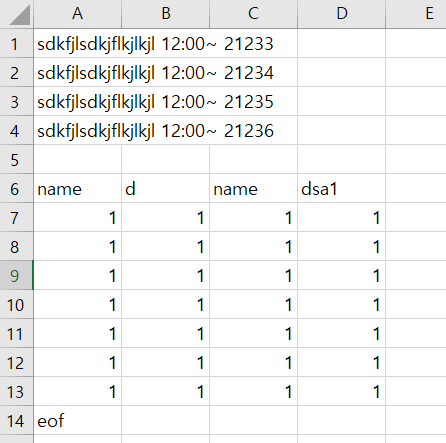The image size is (446, 443).
Task: Click cell B10 containing 1
Action: (x=166, y=305)
